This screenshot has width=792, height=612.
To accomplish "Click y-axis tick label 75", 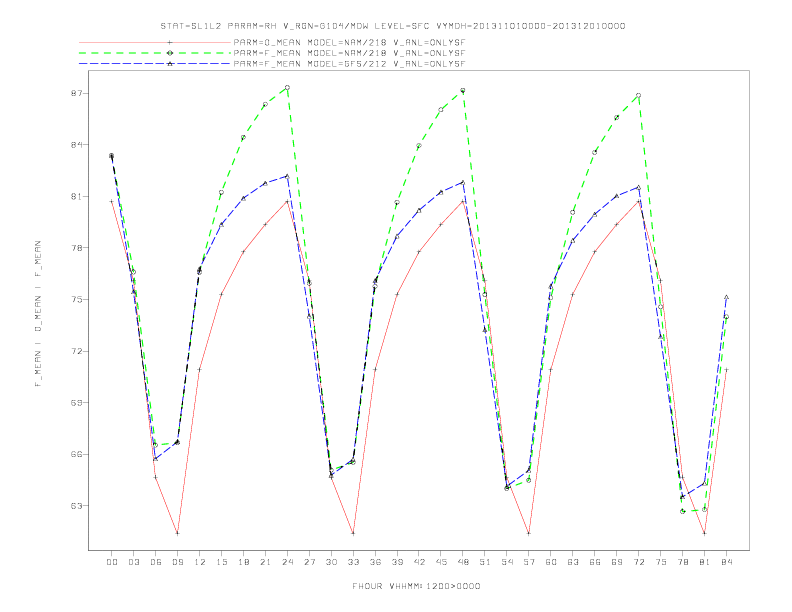I will [78, 299].
